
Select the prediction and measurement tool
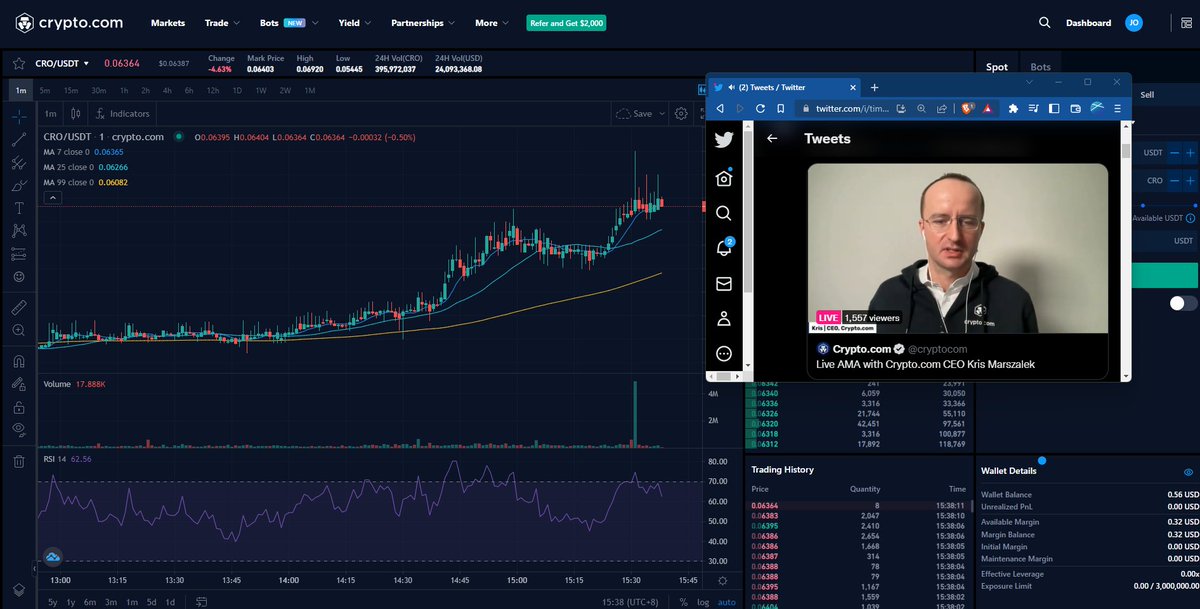(18, 254)
